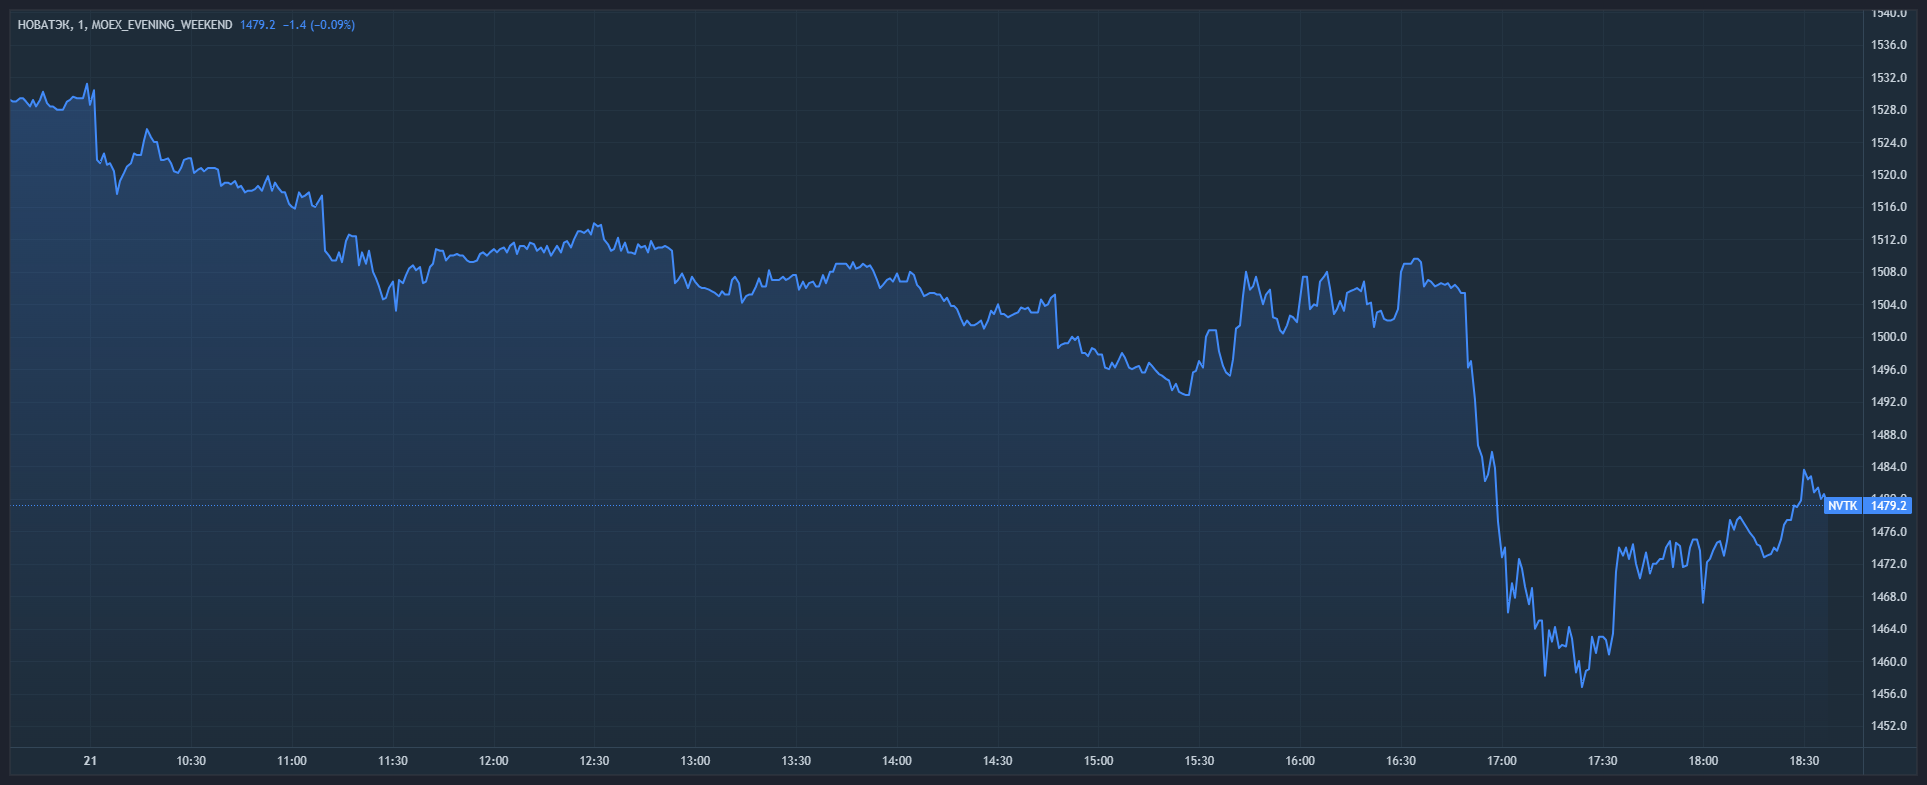Click the 13:30 time axis label
This screenshot has height=785, width=1927.
coord(796,761)
